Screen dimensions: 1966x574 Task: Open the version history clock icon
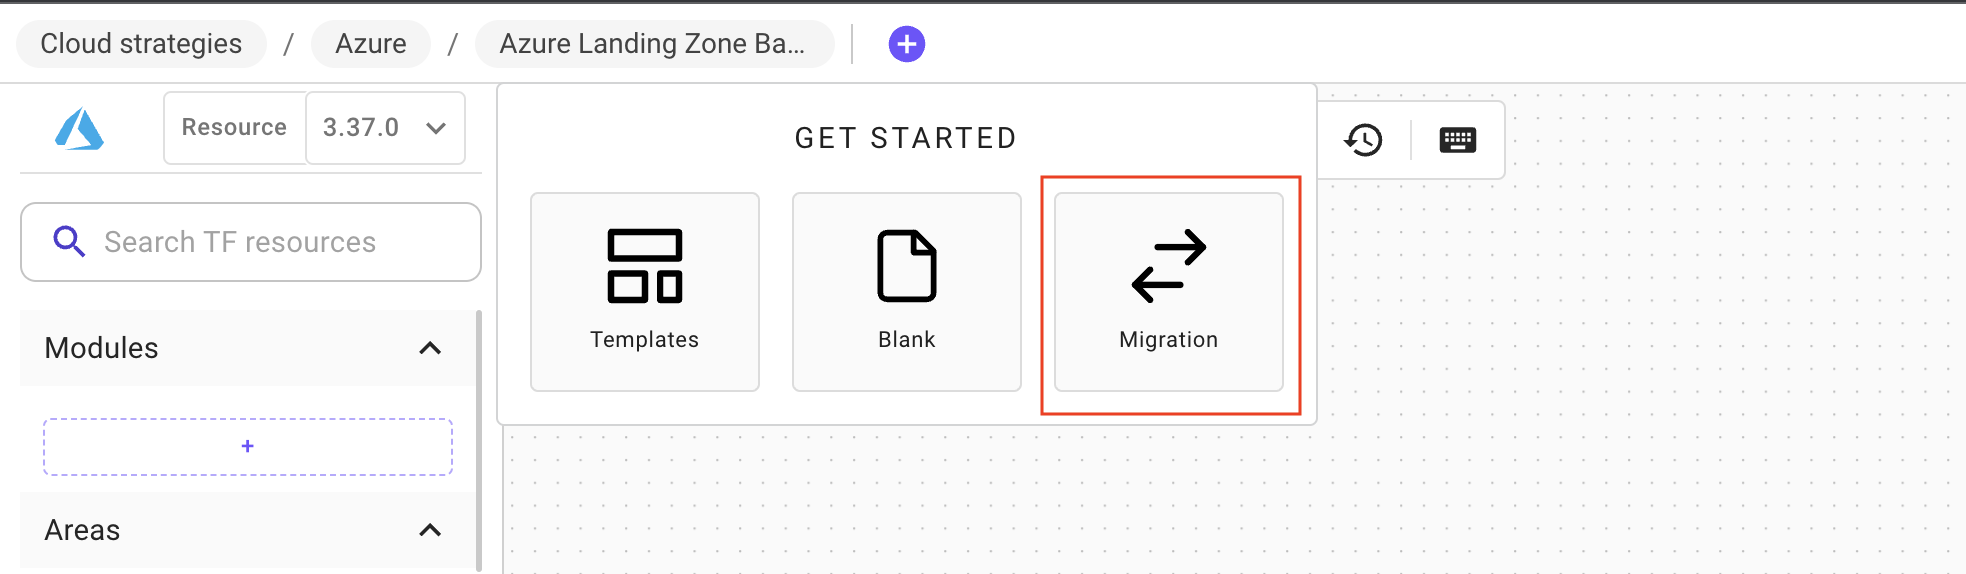point(1363,140)
